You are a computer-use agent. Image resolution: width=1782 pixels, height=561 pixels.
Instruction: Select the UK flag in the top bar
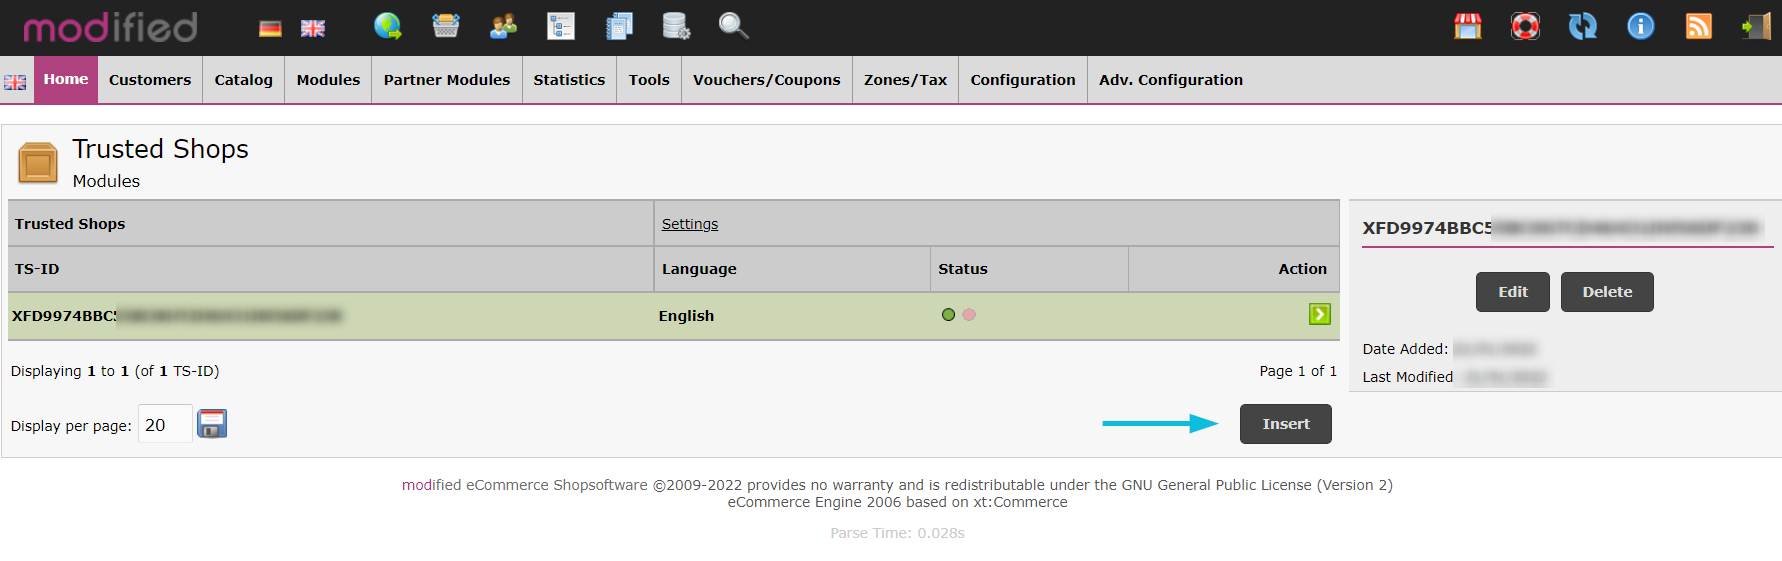(x=313, y=28)
